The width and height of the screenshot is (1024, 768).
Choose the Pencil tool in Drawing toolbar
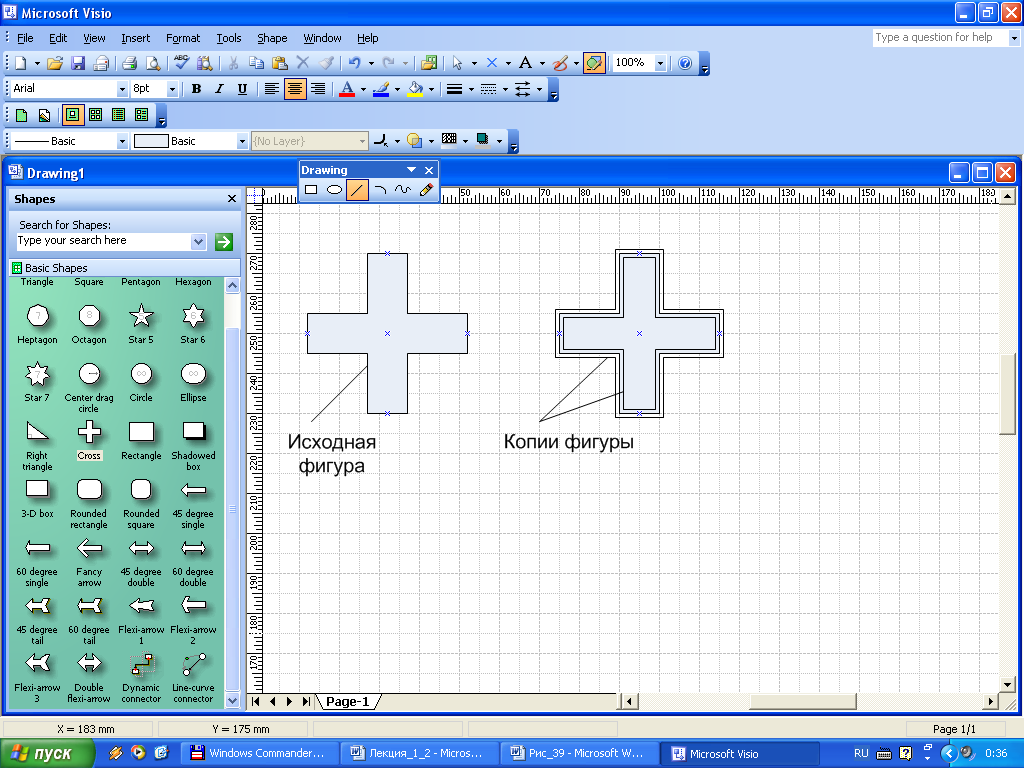(426, 189)
